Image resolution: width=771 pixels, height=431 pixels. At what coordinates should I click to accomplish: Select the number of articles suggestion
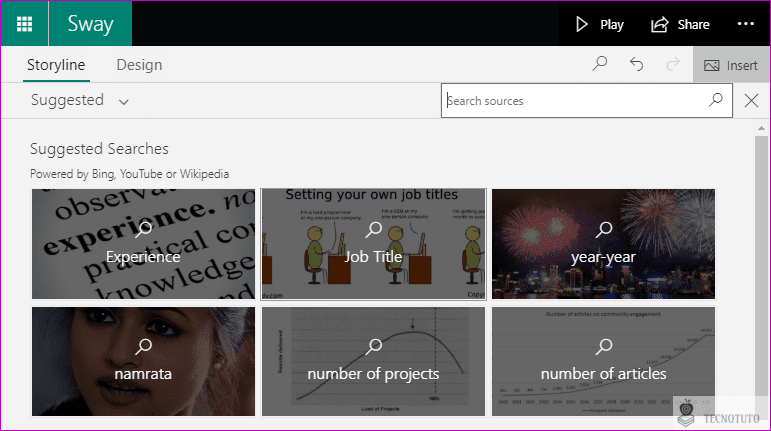(x=603, y=361)
